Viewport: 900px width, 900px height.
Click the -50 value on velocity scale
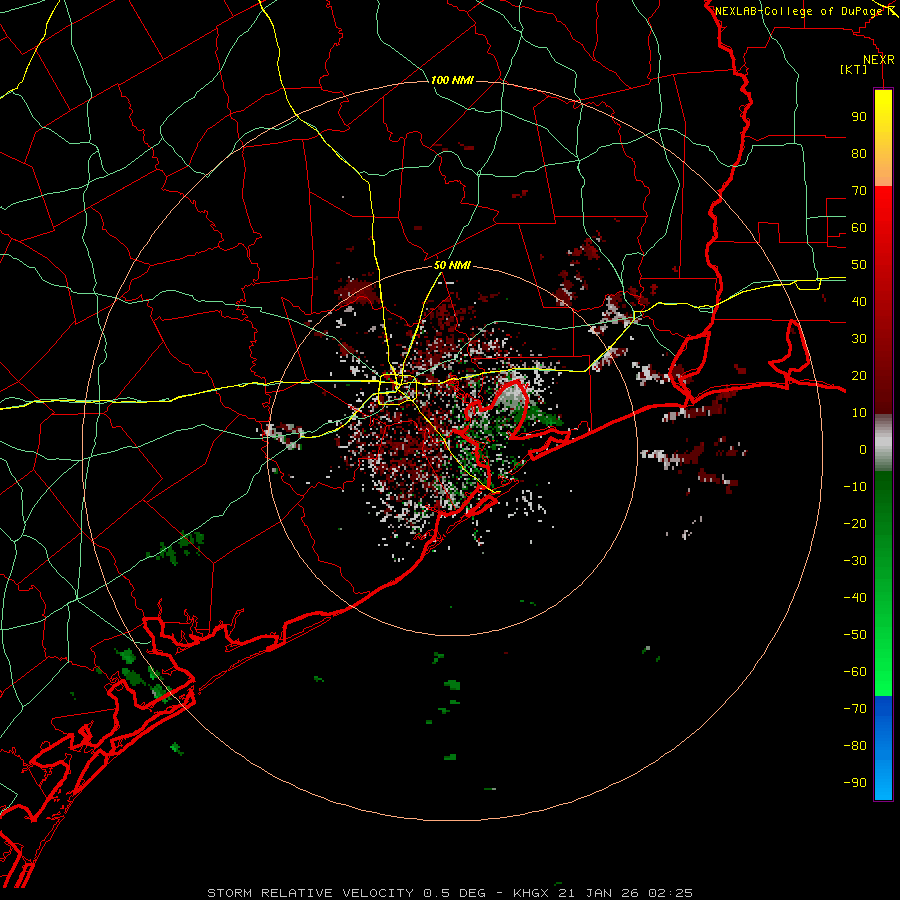tap(855, 635)
